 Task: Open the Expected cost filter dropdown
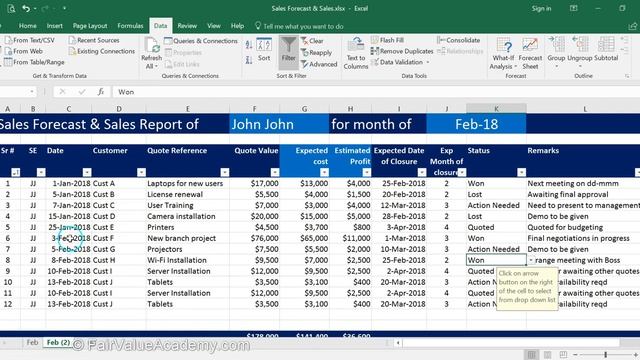click(324, 172)
